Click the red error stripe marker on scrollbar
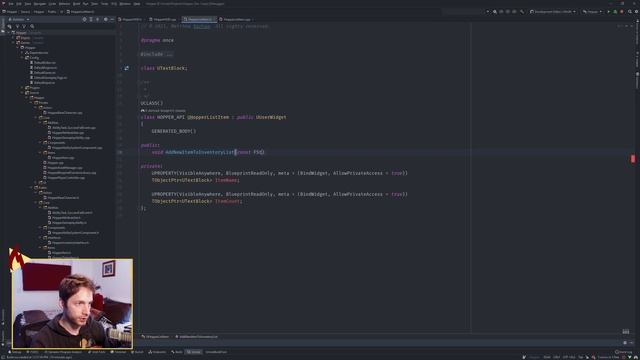 point(633,159)
